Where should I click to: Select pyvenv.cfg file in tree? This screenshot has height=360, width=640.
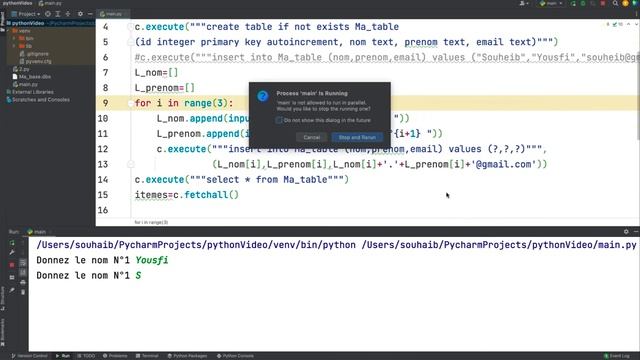[x=37, y=61]
